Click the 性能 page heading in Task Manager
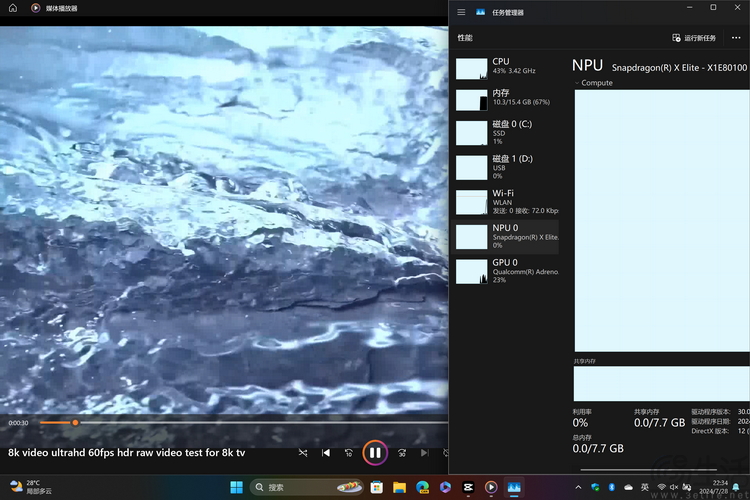Screen dimensions: 750x500 coord(465,38)
